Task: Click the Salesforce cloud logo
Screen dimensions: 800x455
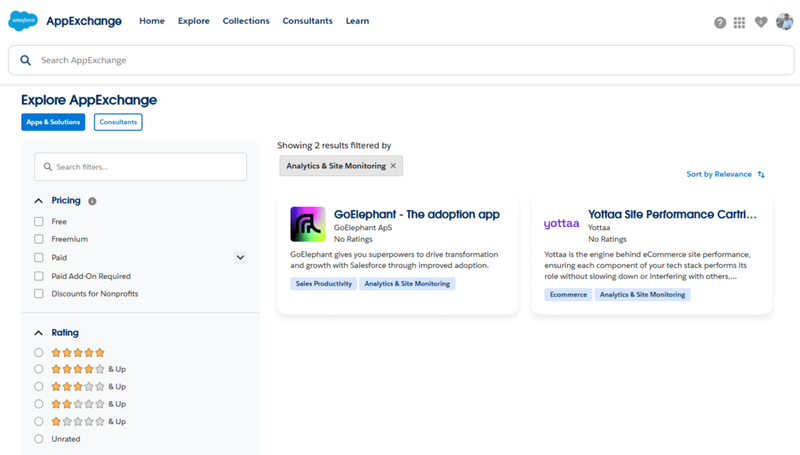Action: pos(23,21)
